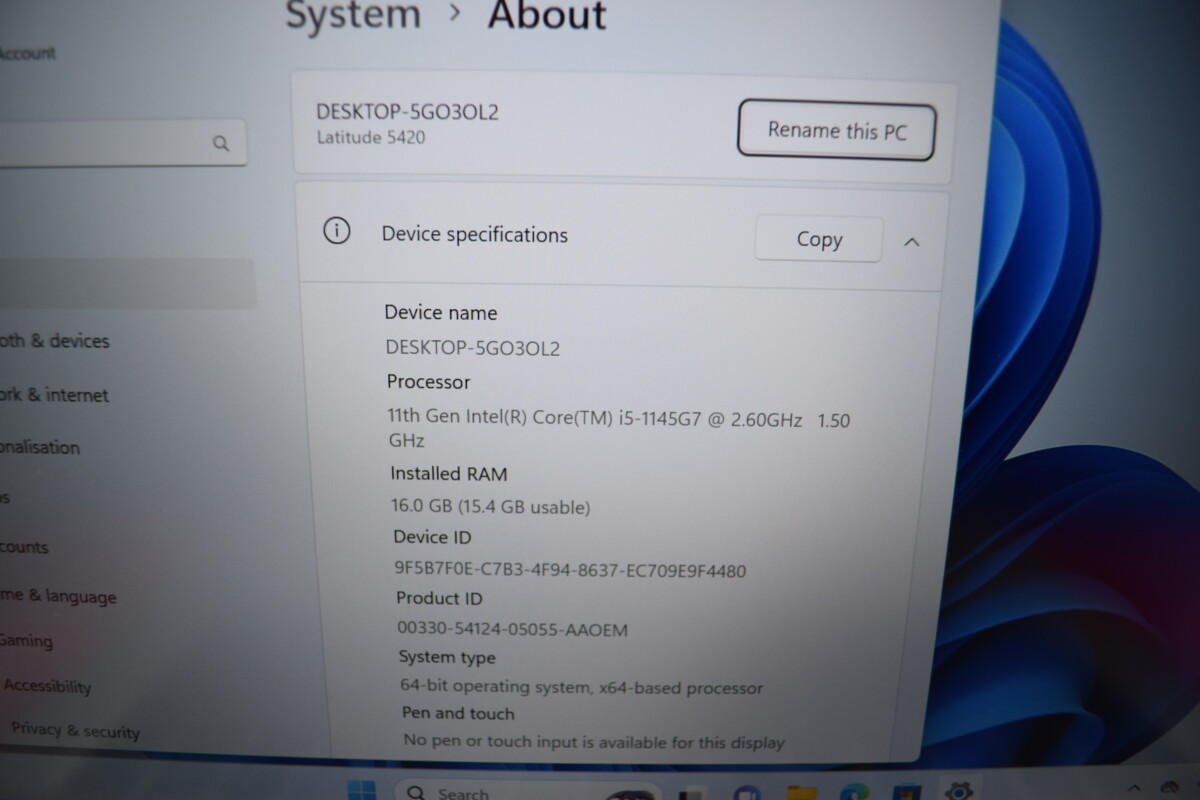1200x800 pixels.
Task: Open Accessibility settings
Action: [x=47, y=686]
